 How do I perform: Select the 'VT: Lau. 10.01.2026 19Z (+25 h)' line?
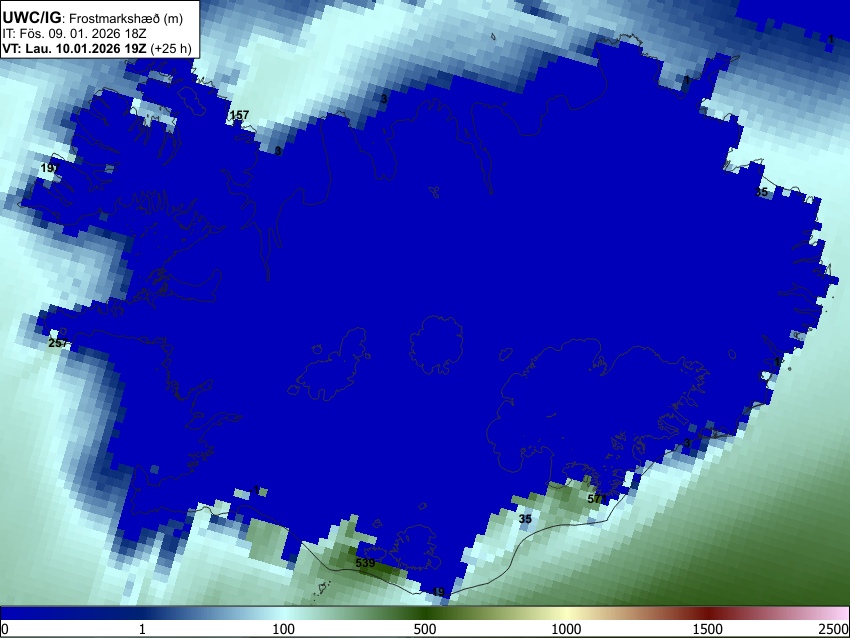[97, 48]
